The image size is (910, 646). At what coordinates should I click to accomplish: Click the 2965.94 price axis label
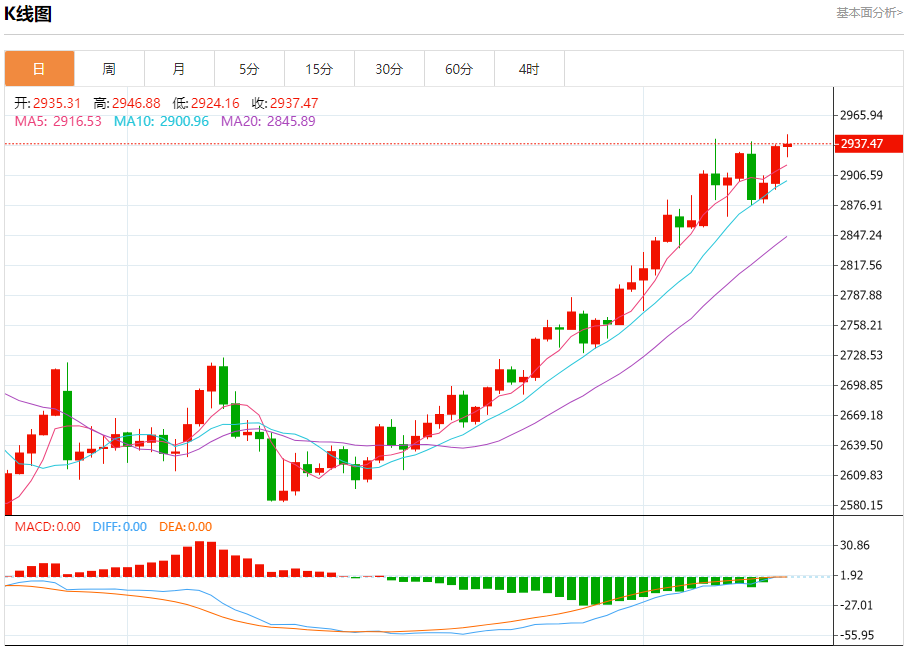pyautogui.click(x=861, y=115)
